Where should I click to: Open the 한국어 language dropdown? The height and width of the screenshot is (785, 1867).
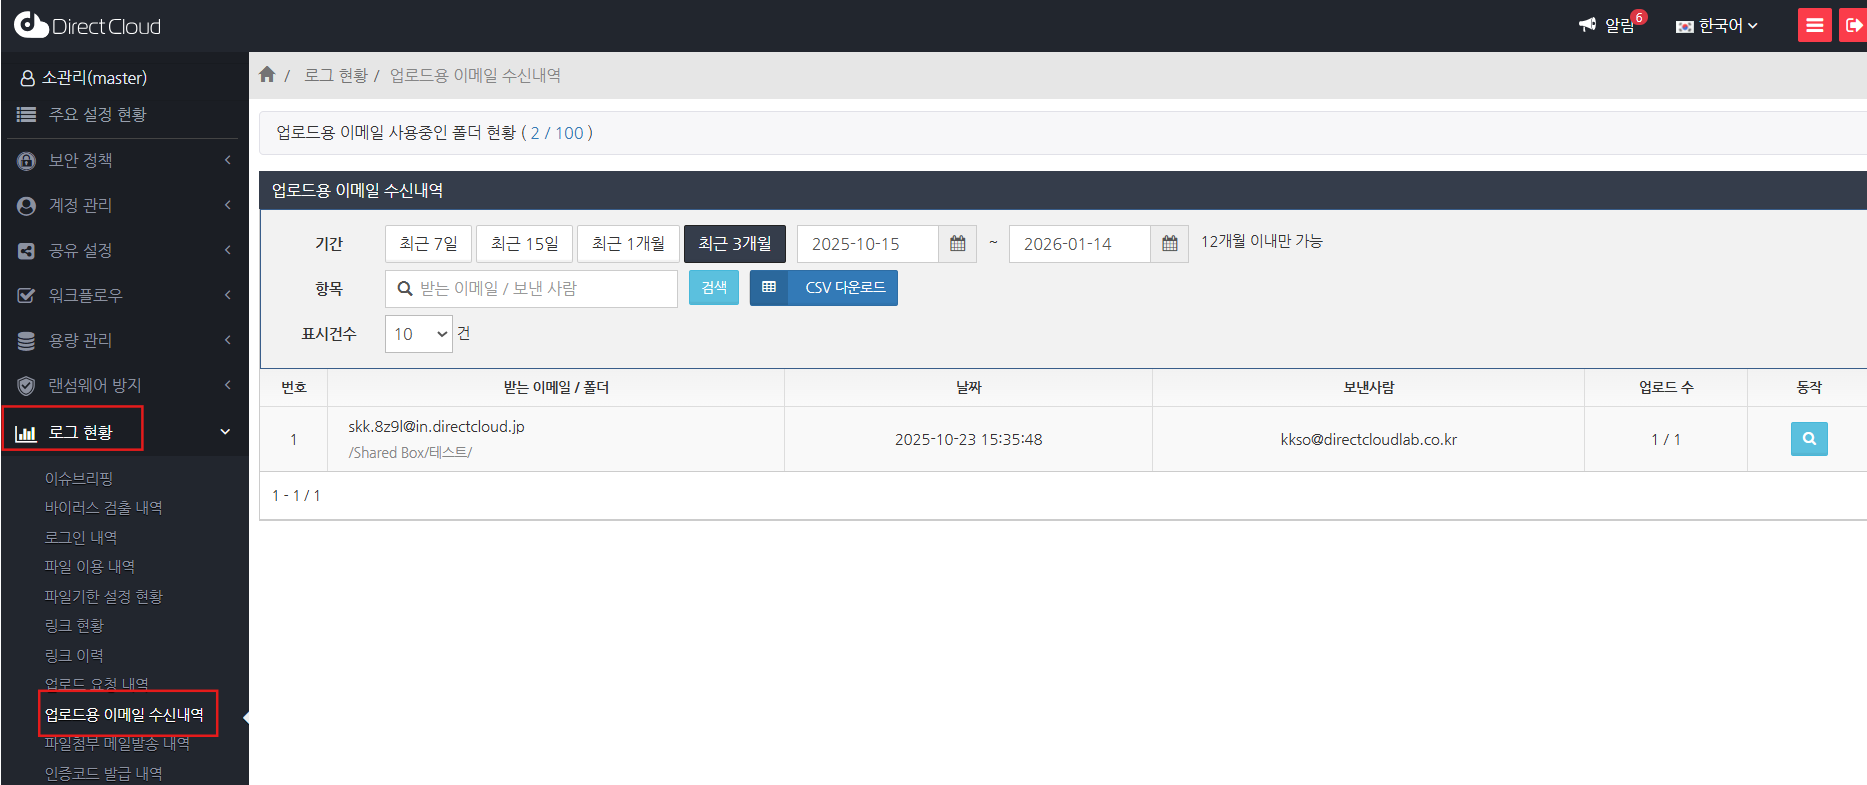pyautogui.click(x=1717, y=26)
